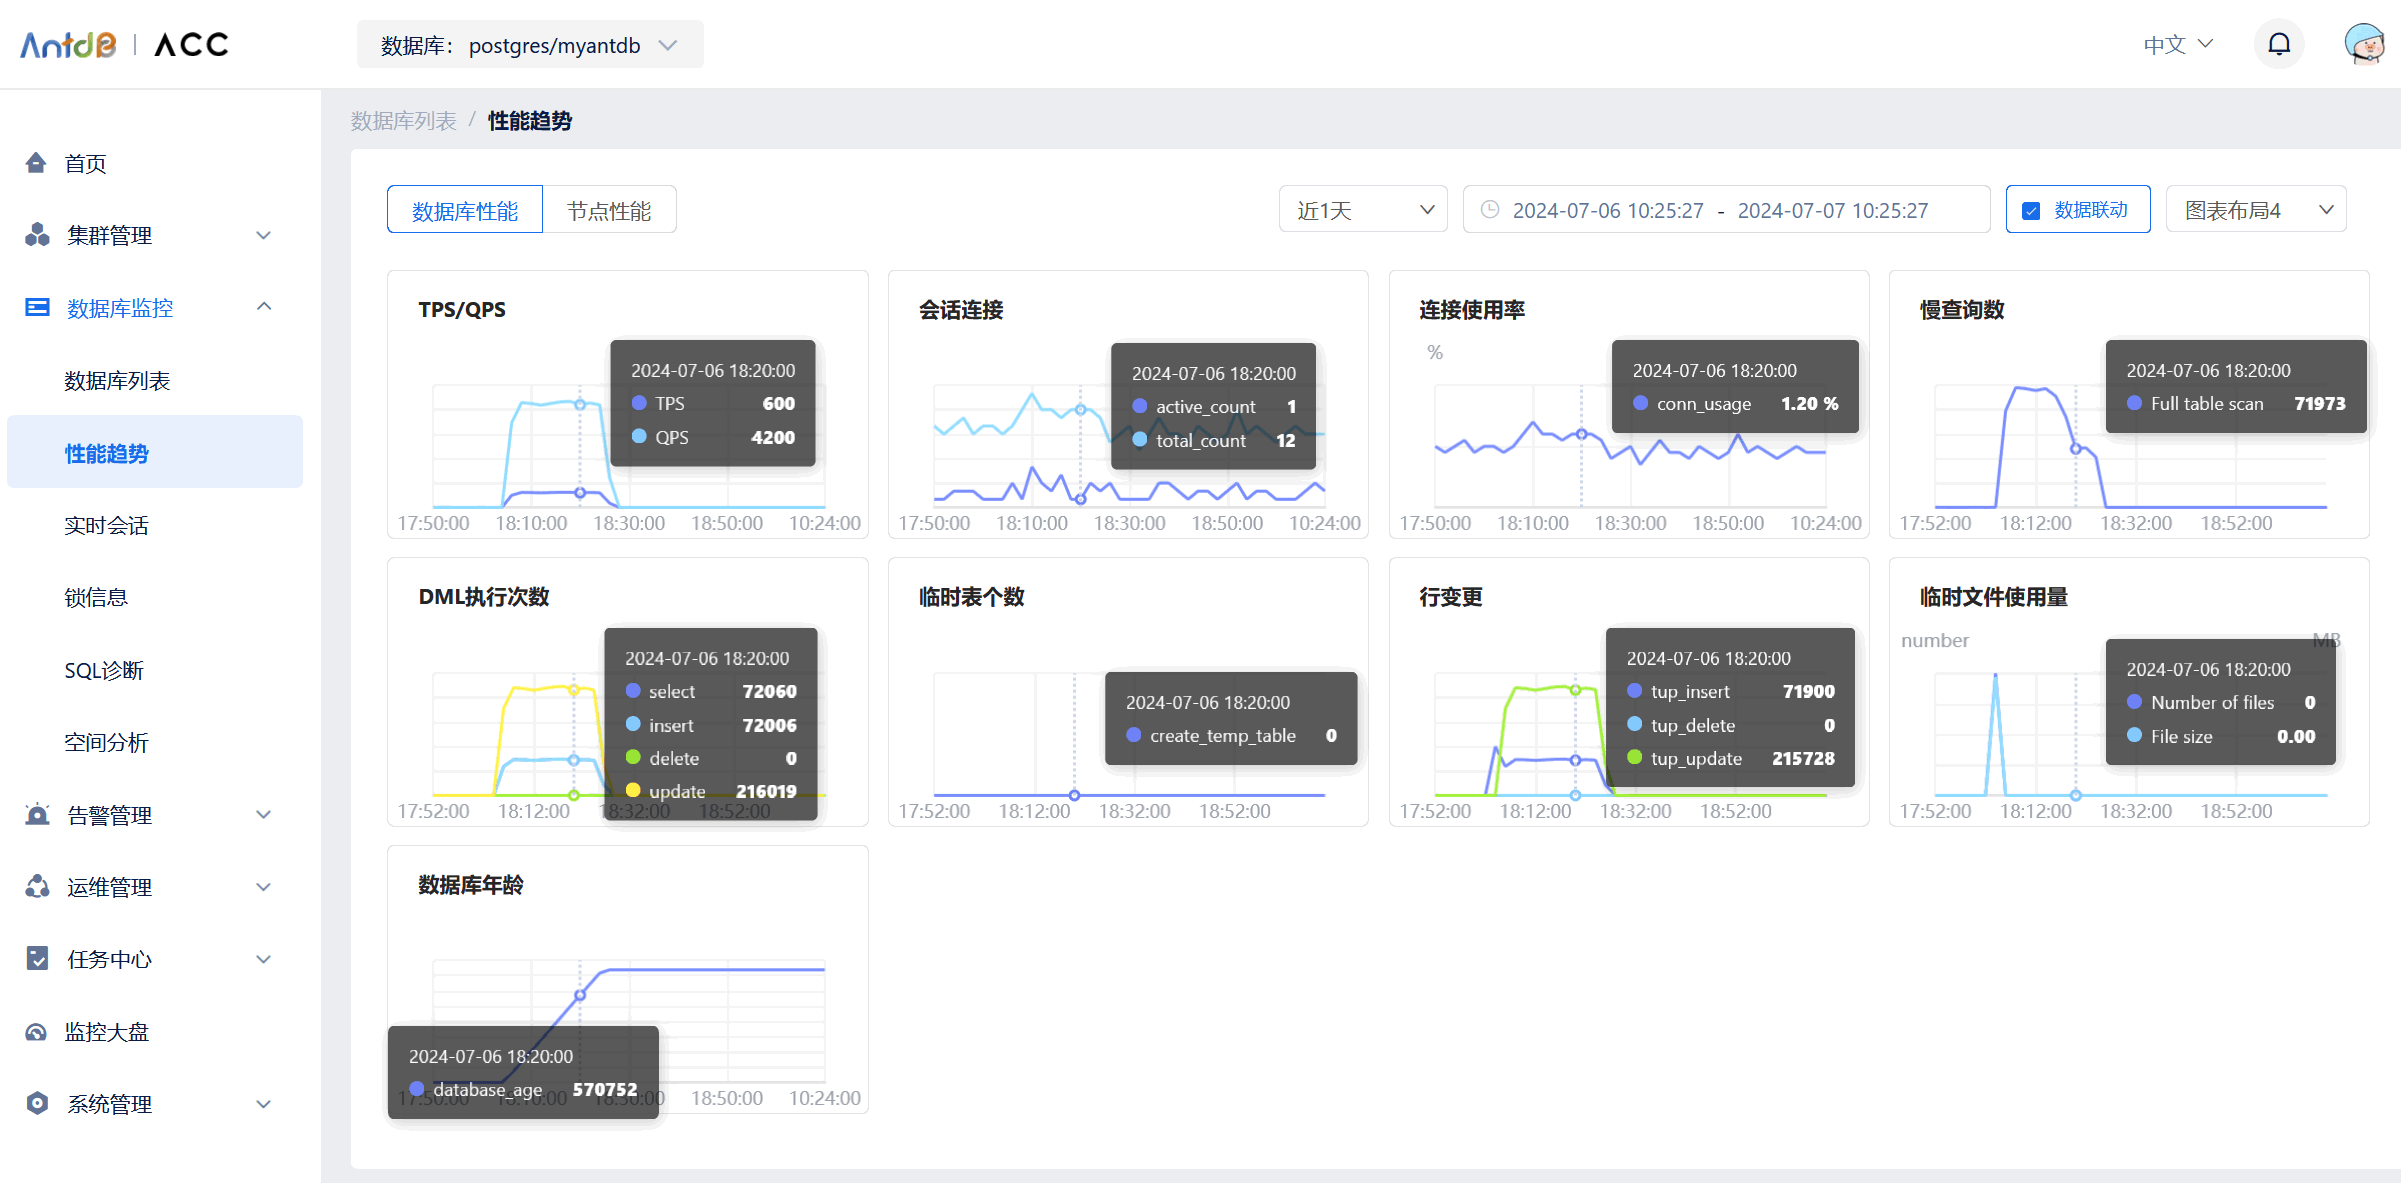The height and width of the screenshot is (1183, 2401).
Task: Open the postgres/myantdb database selector
Action: (x=530, y=46)
